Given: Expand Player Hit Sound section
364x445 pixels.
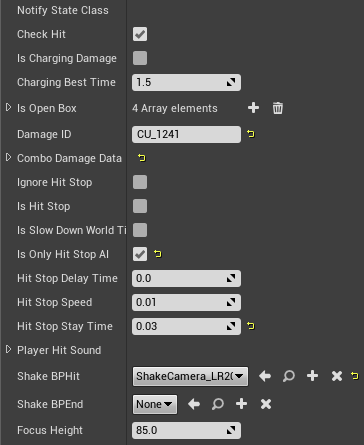Looking at the screenshot, I should (9, 349).
